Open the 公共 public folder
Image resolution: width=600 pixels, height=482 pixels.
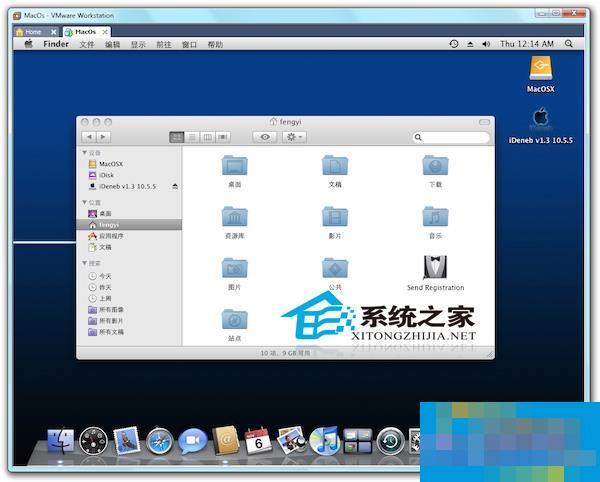(x=335, y=268)
